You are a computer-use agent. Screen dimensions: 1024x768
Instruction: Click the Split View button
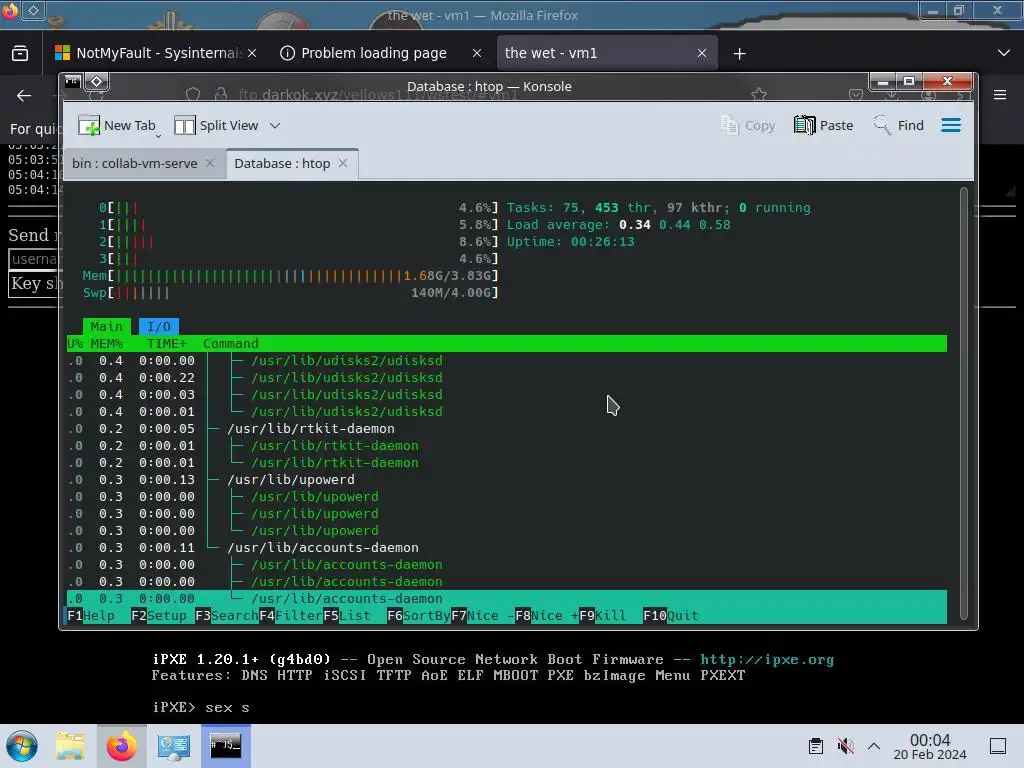pos(216,125)
